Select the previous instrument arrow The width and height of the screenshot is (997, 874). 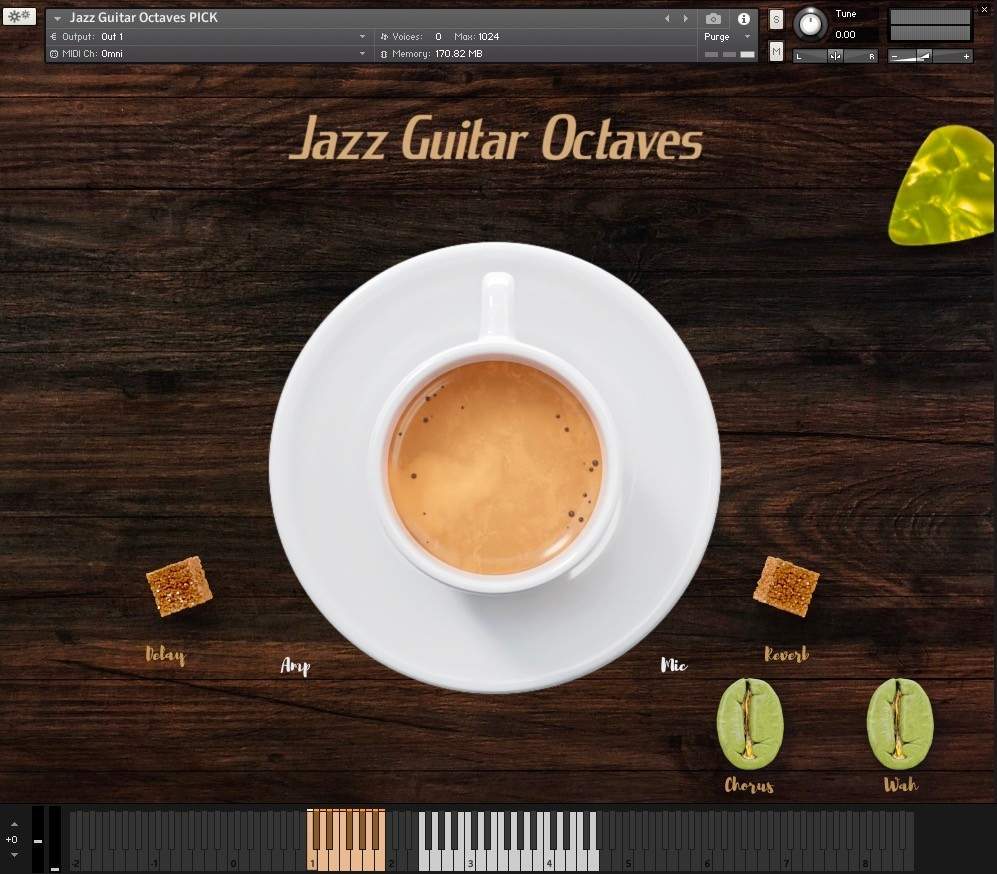668,19
